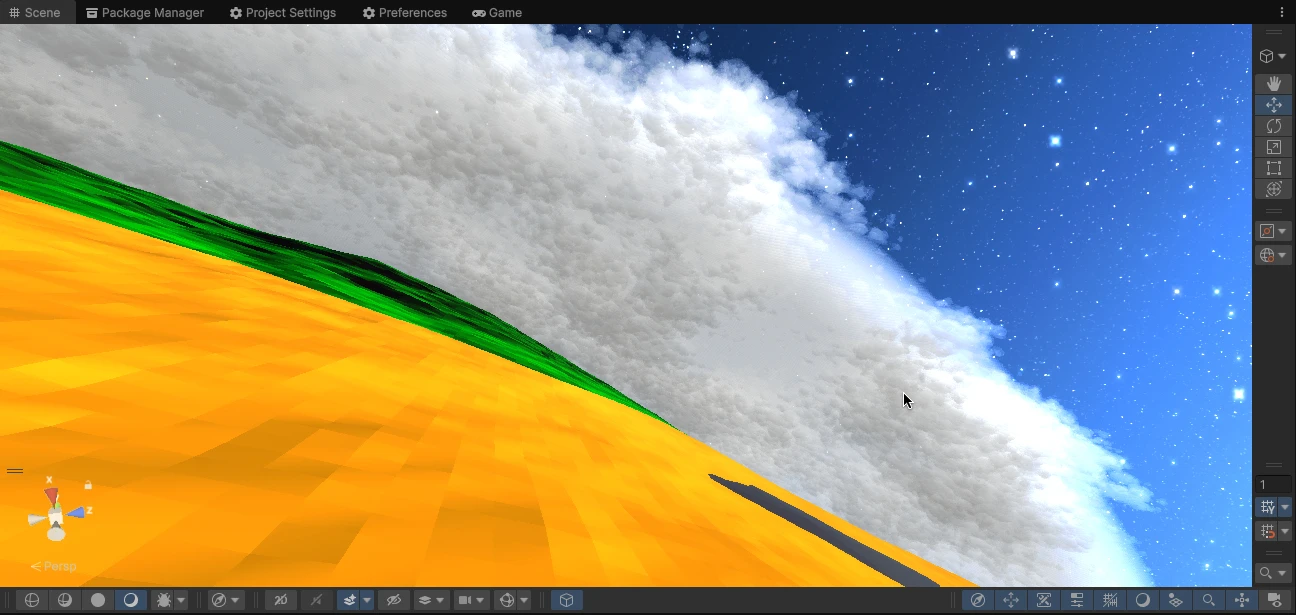1296x615 pixels.
Task: Toggle hidden objects visibility eye icon
Action: click(x=394, y=600)
